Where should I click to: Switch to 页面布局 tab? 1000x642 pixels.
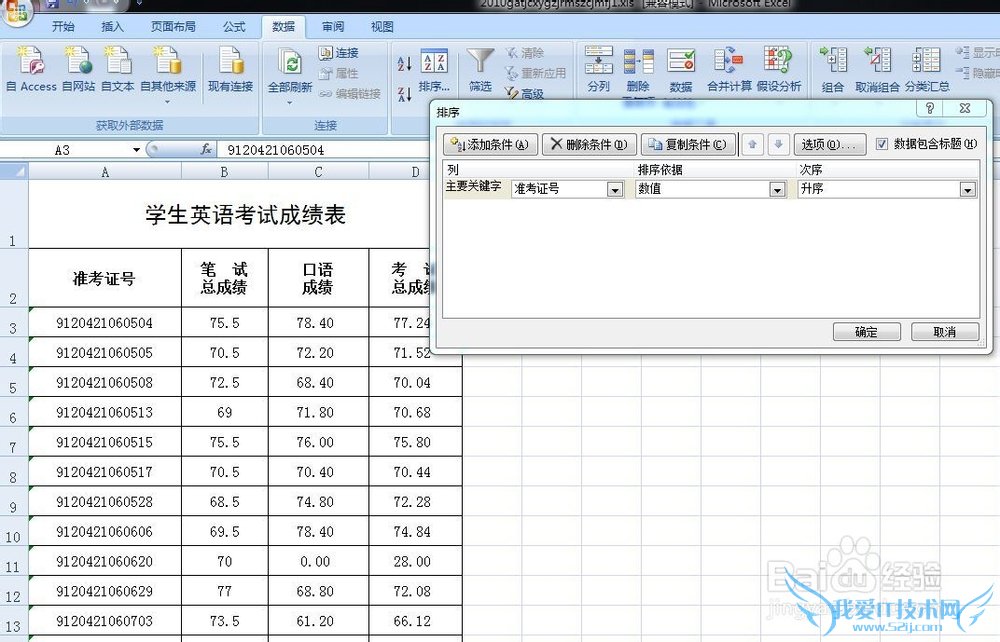pos(173,27)
